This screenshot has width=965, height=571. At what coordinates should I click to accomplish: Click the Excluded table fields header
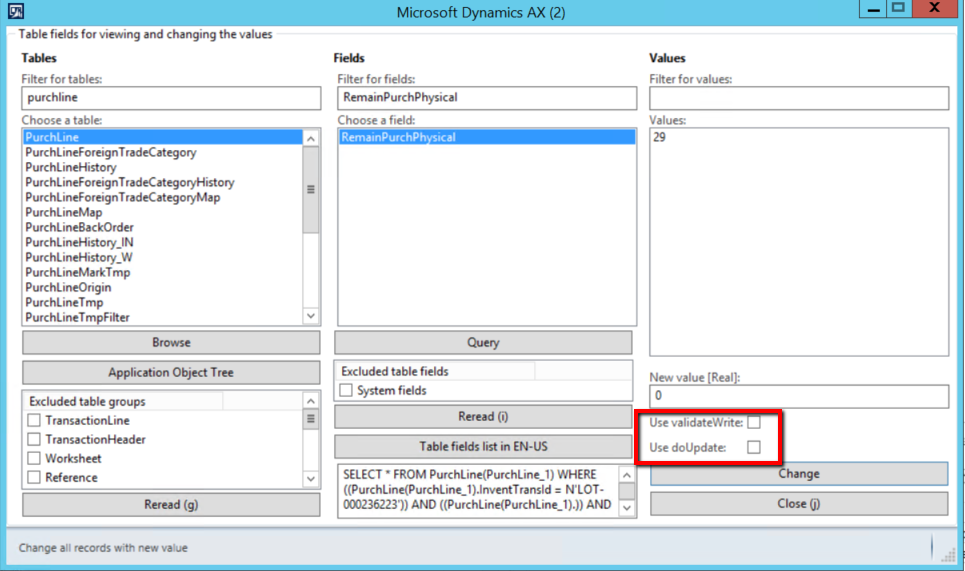(x=435, y=371)
